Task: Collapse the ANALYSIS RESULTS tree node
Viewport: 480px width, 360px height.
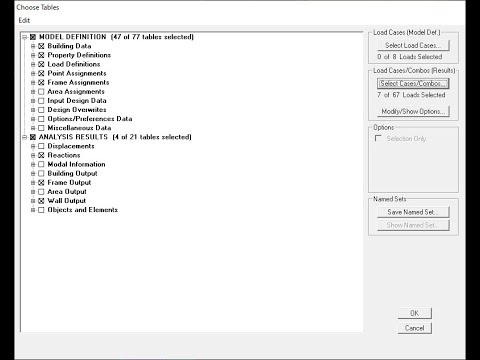Action: click(24, 137)
